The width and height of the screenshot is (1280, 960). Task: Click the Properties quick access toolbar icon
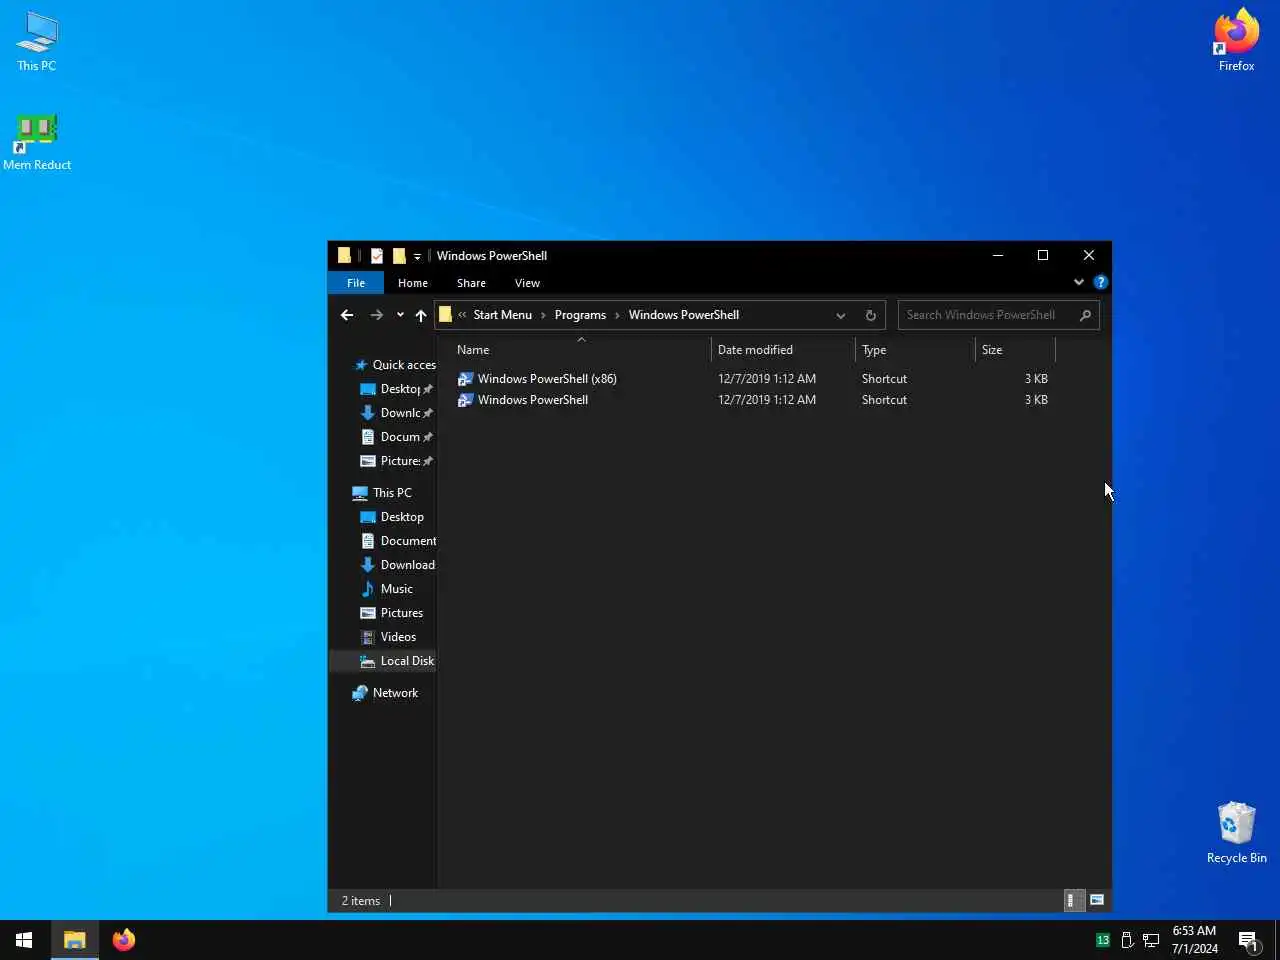click(x=376, y=256)
